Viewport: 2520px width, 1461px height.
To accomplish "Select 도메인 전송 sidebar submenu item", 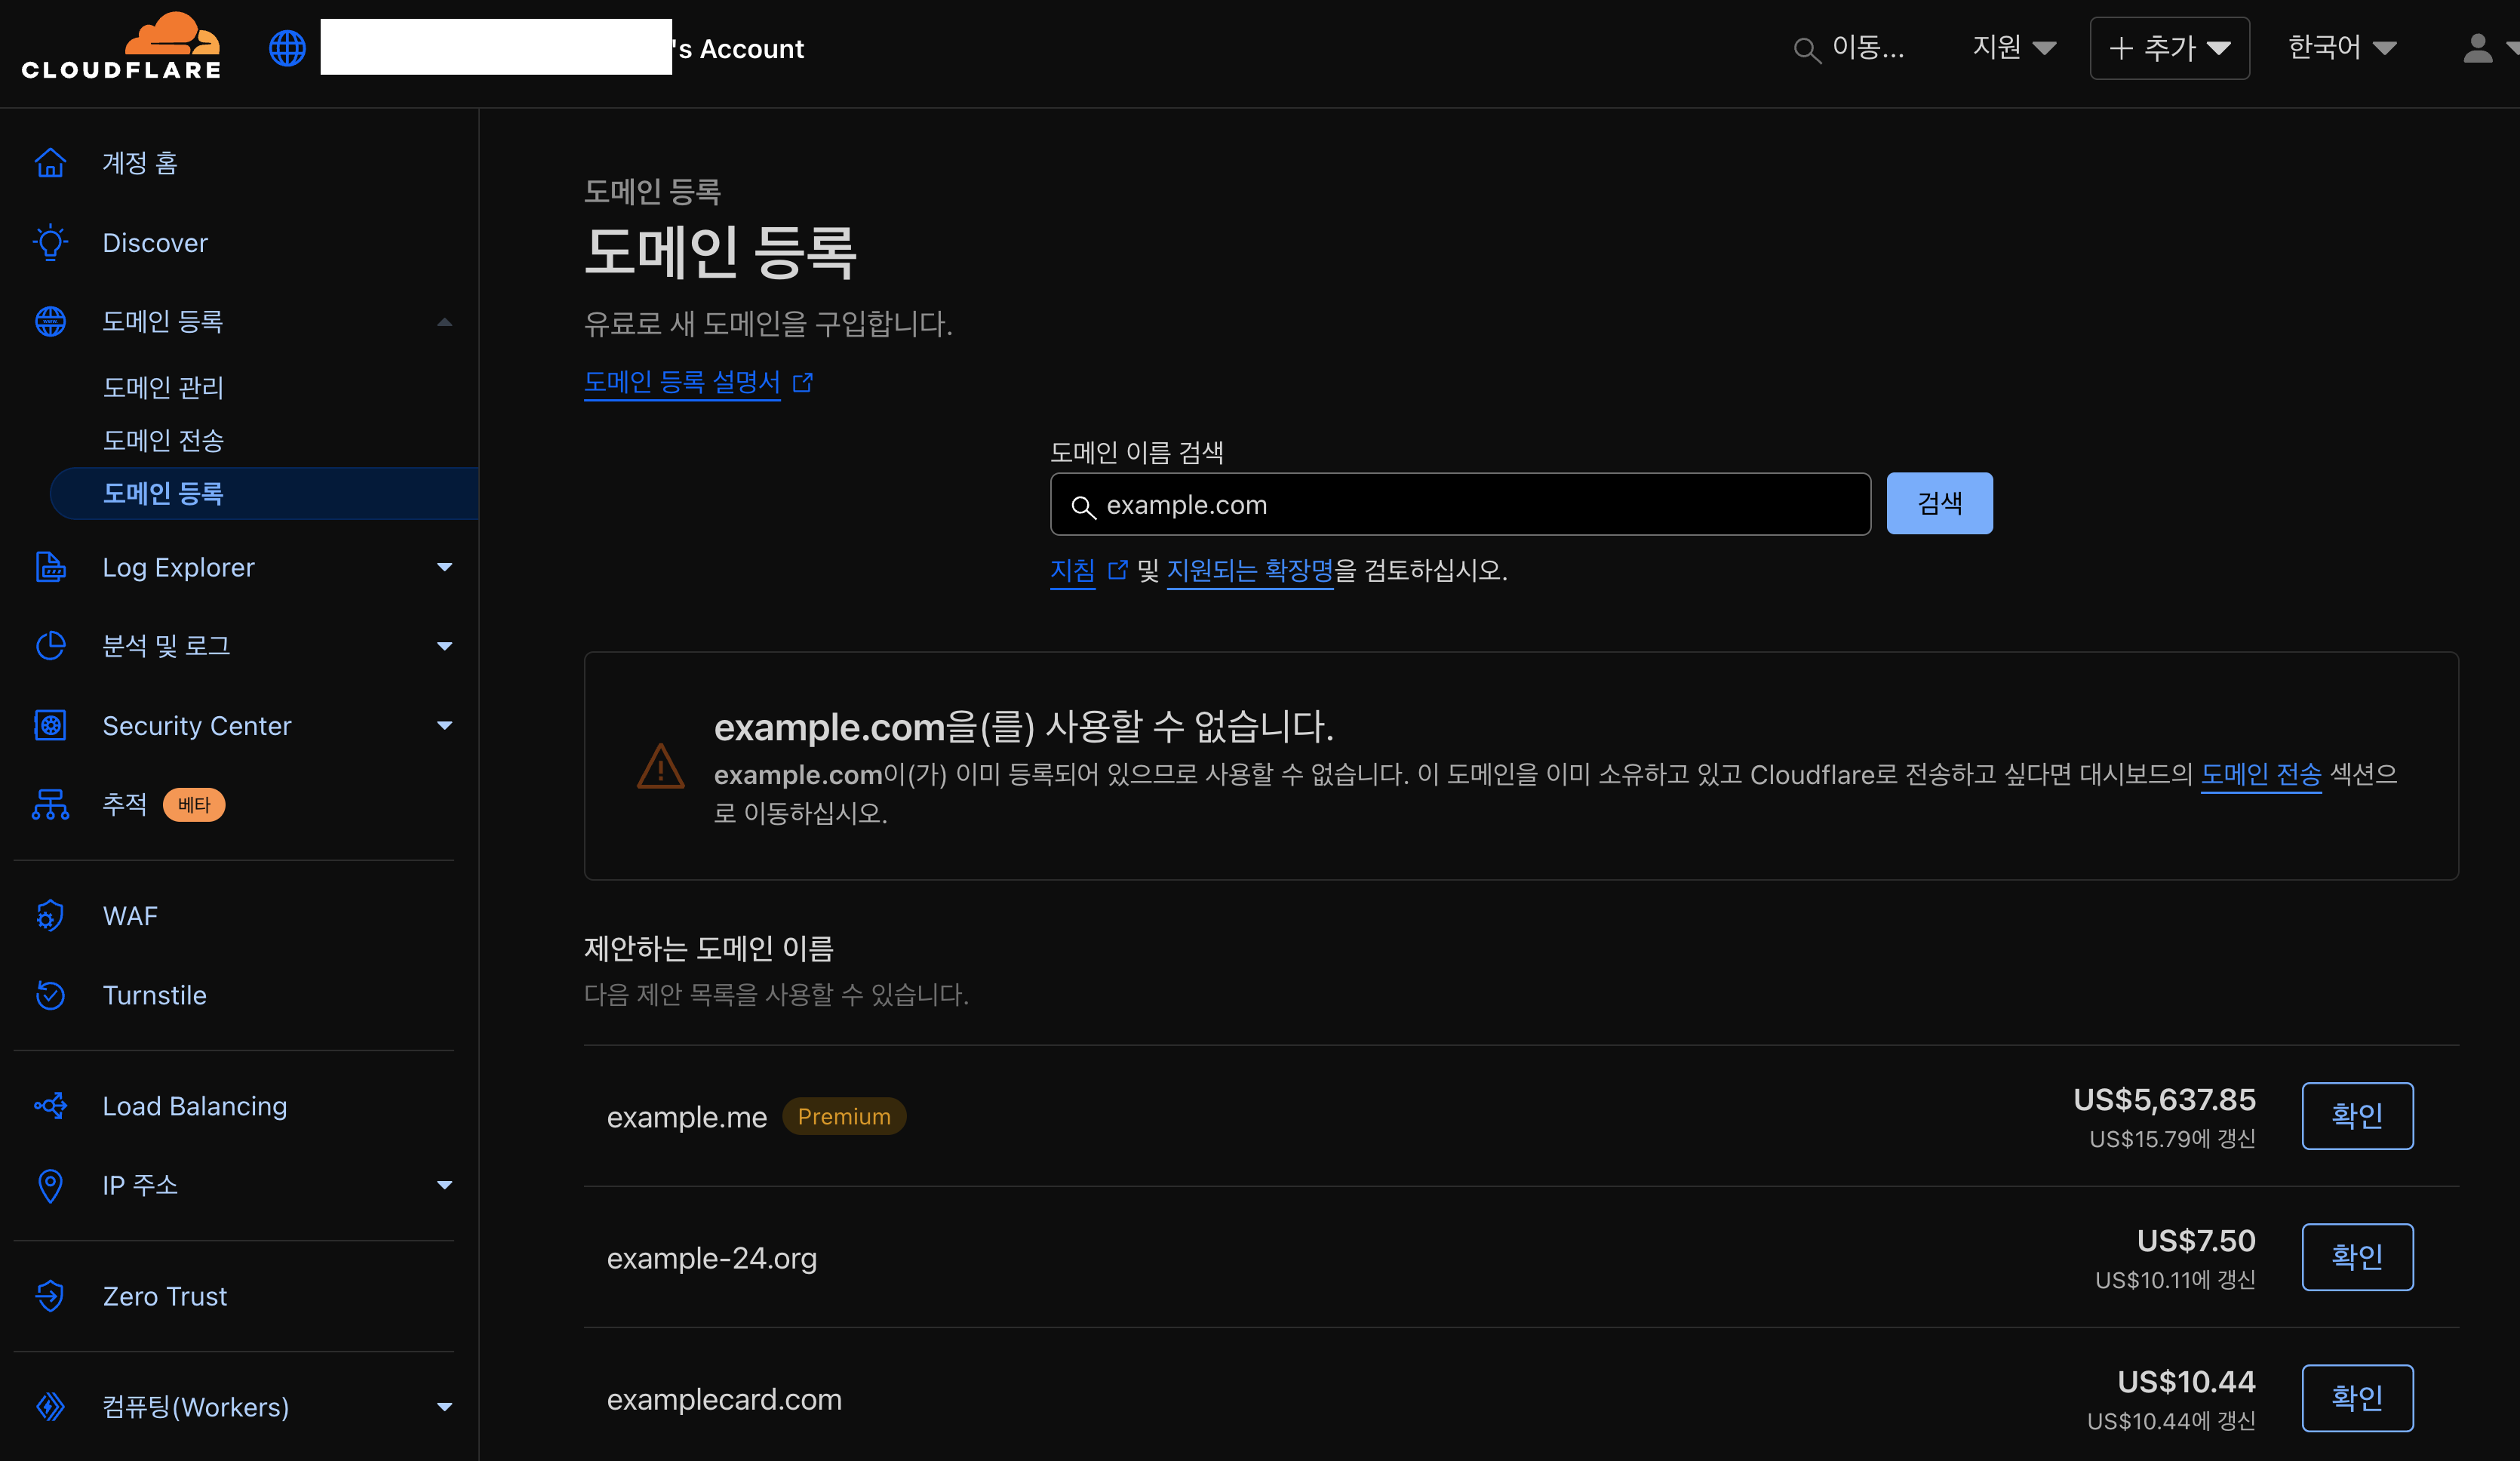I will coord(163,440).
